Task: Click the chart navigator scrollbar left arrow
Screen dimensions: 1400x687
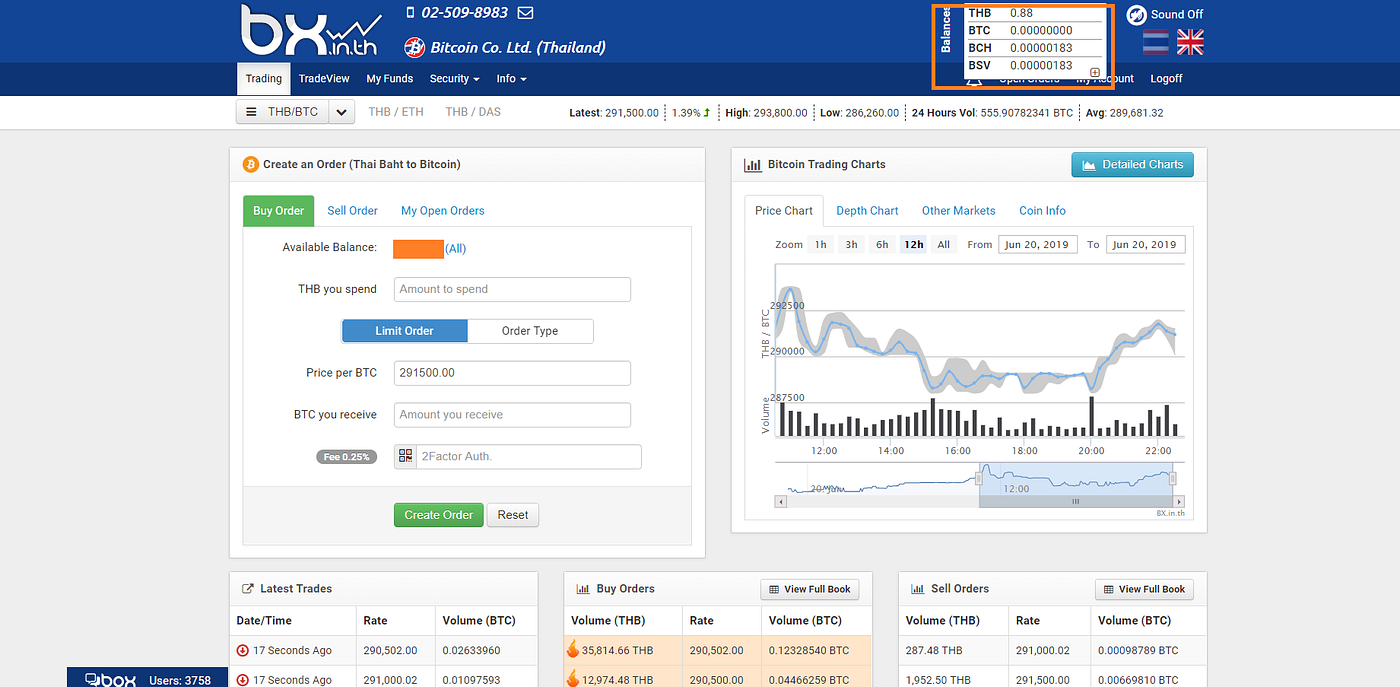Action: pos(780,501)
